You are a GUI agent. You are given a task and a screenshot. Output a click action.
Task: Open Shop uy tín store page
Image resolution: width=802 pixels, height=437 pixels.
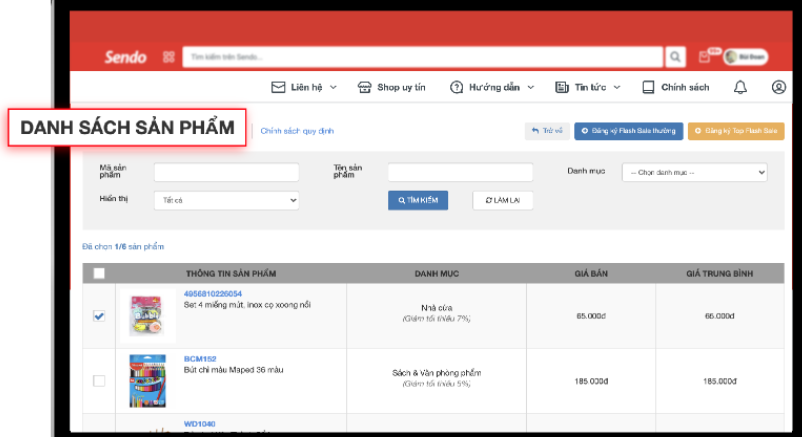click(x=391, y=87)
